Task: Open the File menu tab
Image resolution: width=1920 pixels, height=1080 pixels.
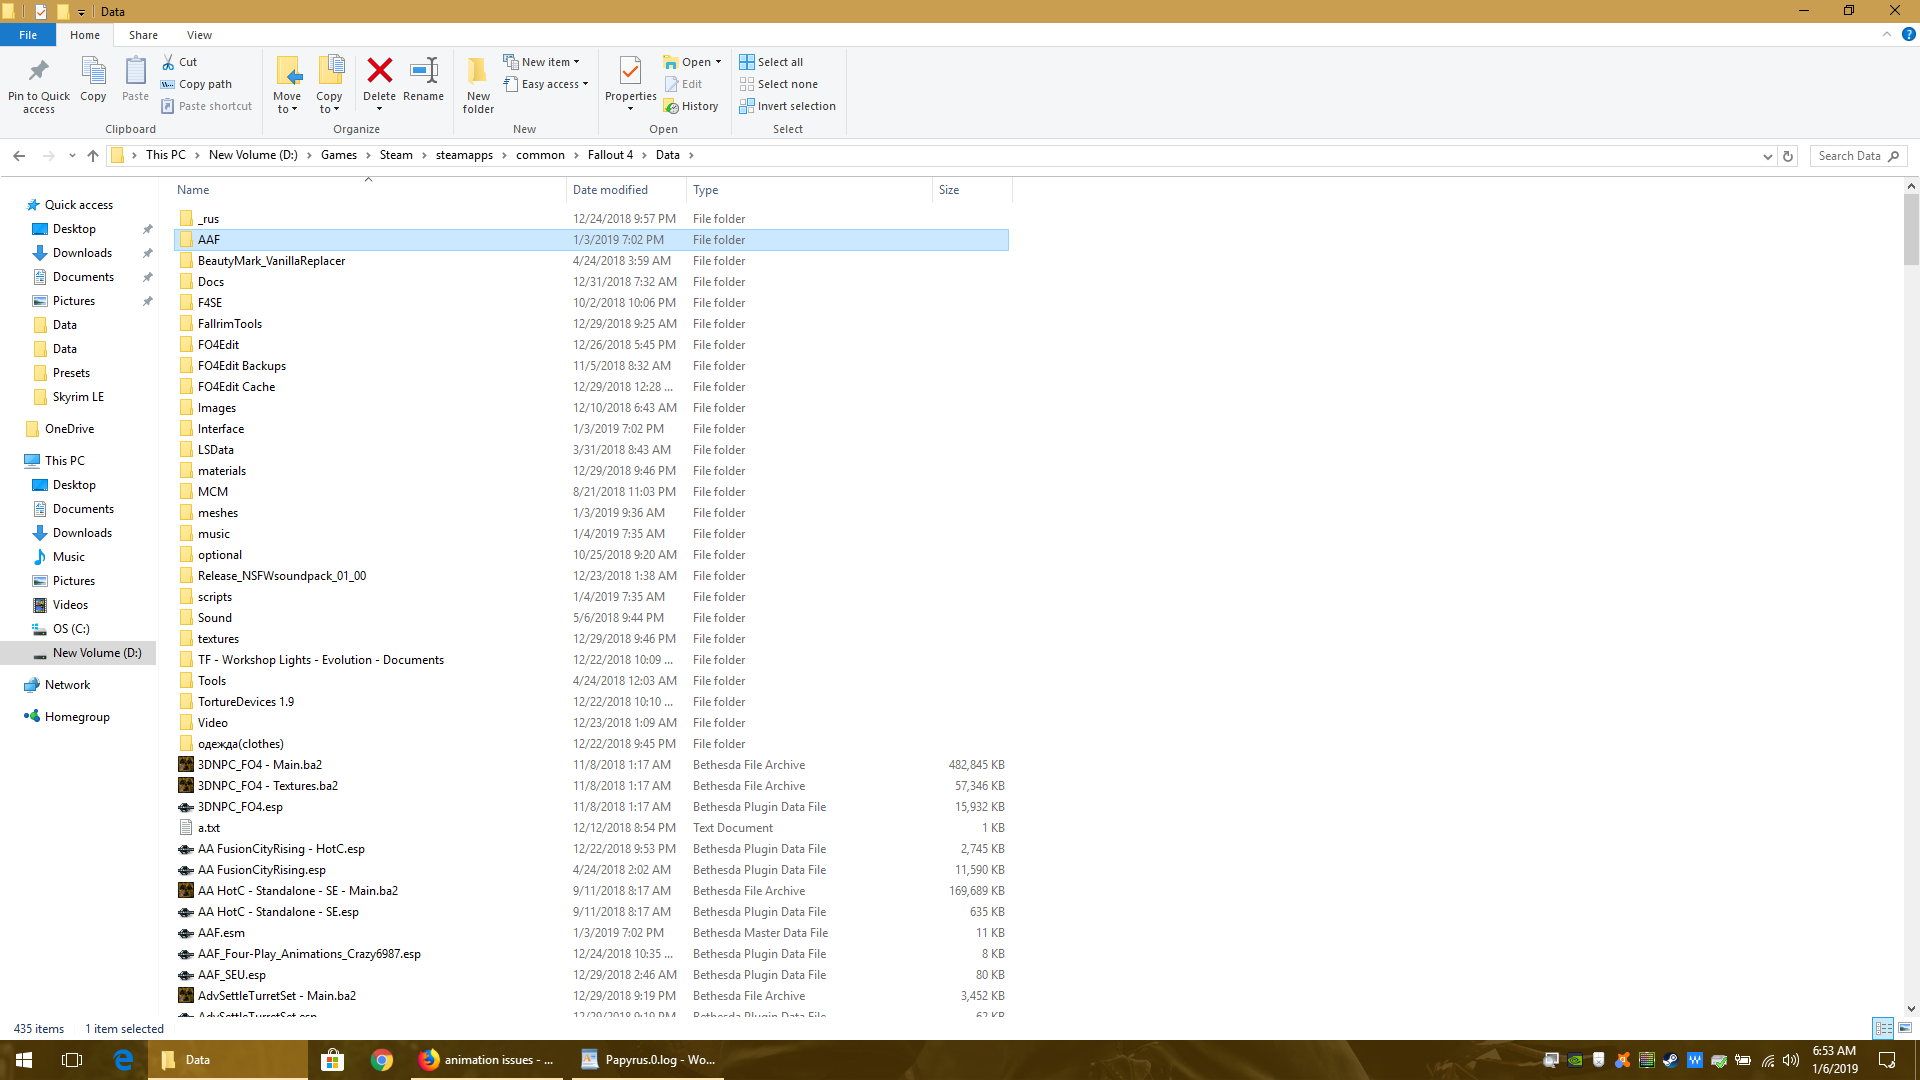Action: point(28,35)
